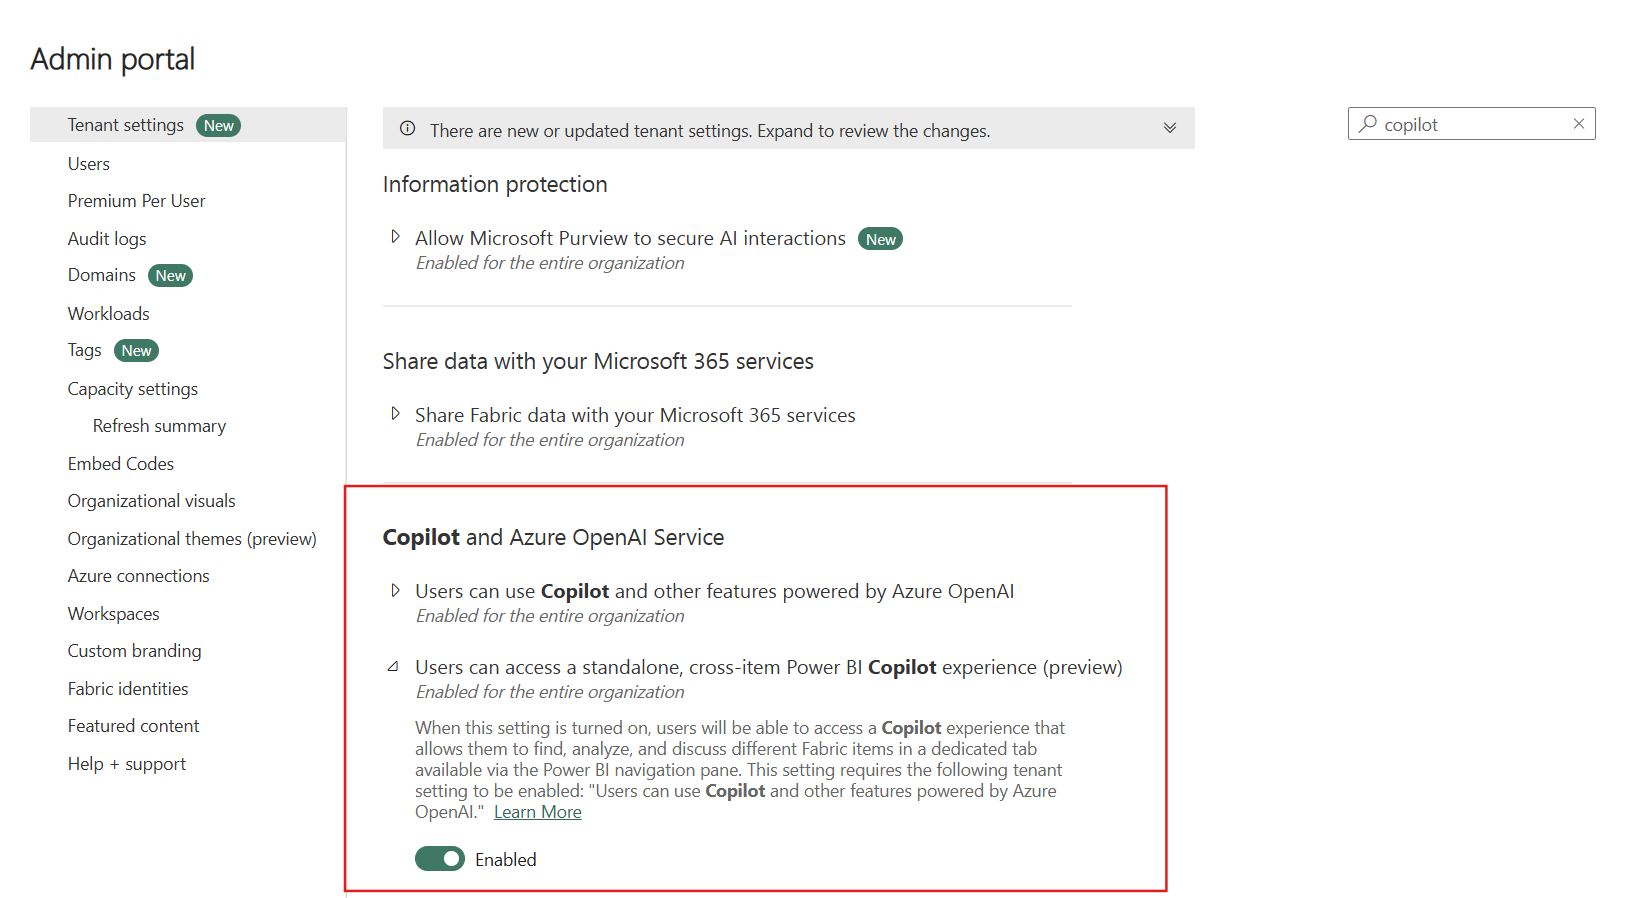Toggle the Enabled switch off
Screen dimensions: 1640x898
pyautogui.click(x=440, y=859)
